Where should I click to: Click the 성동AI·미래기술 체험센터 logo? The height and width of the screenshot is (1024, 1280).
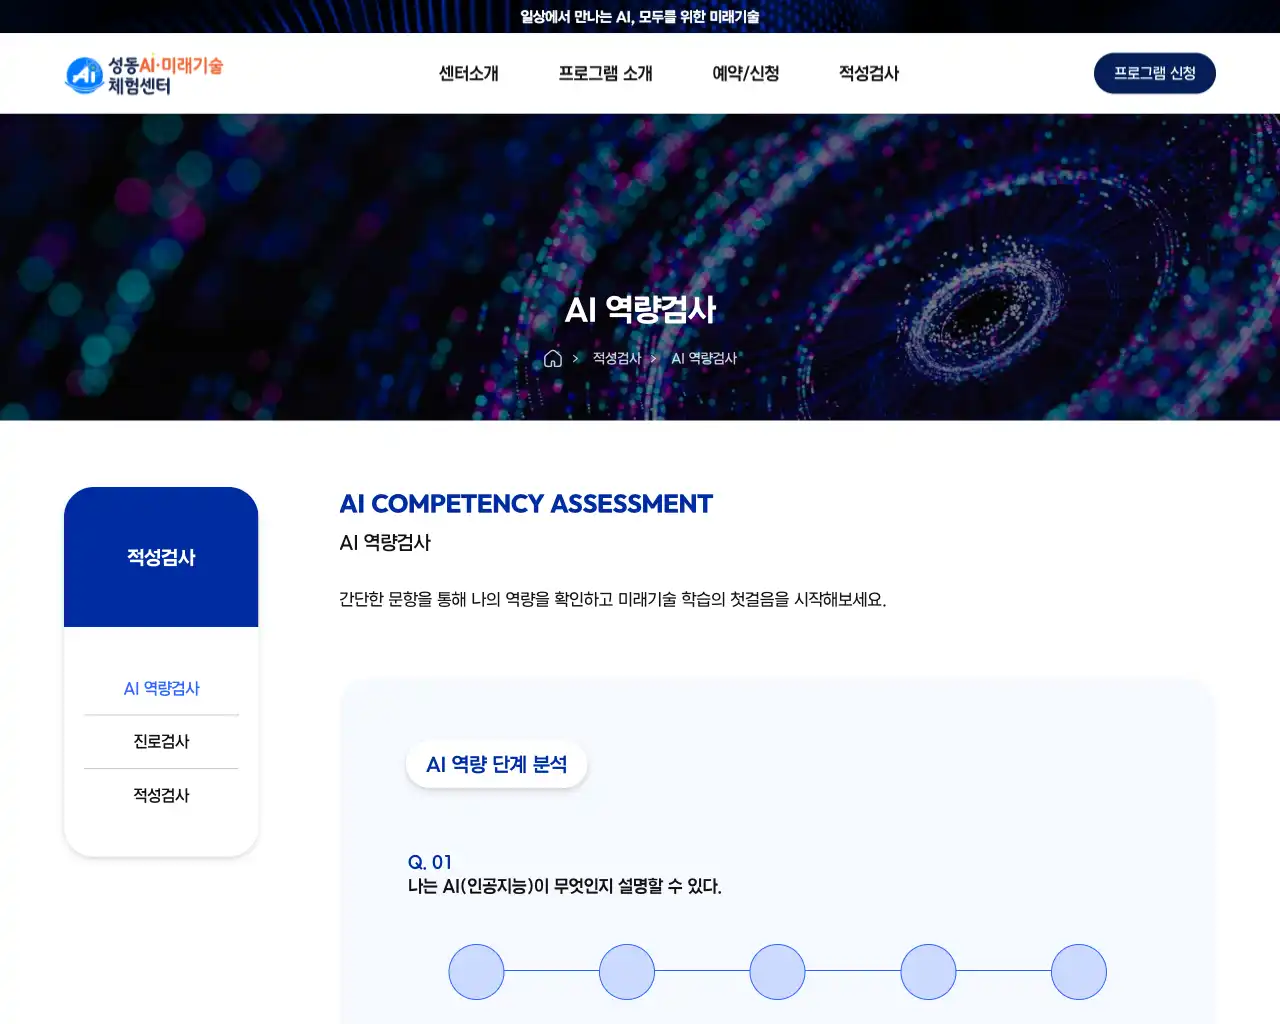pos(144,75)
